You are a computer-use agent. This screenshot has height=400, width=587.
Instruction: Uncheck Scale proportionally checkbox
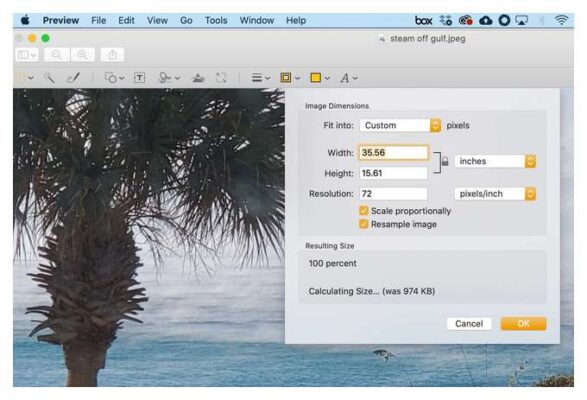[363, 210]
